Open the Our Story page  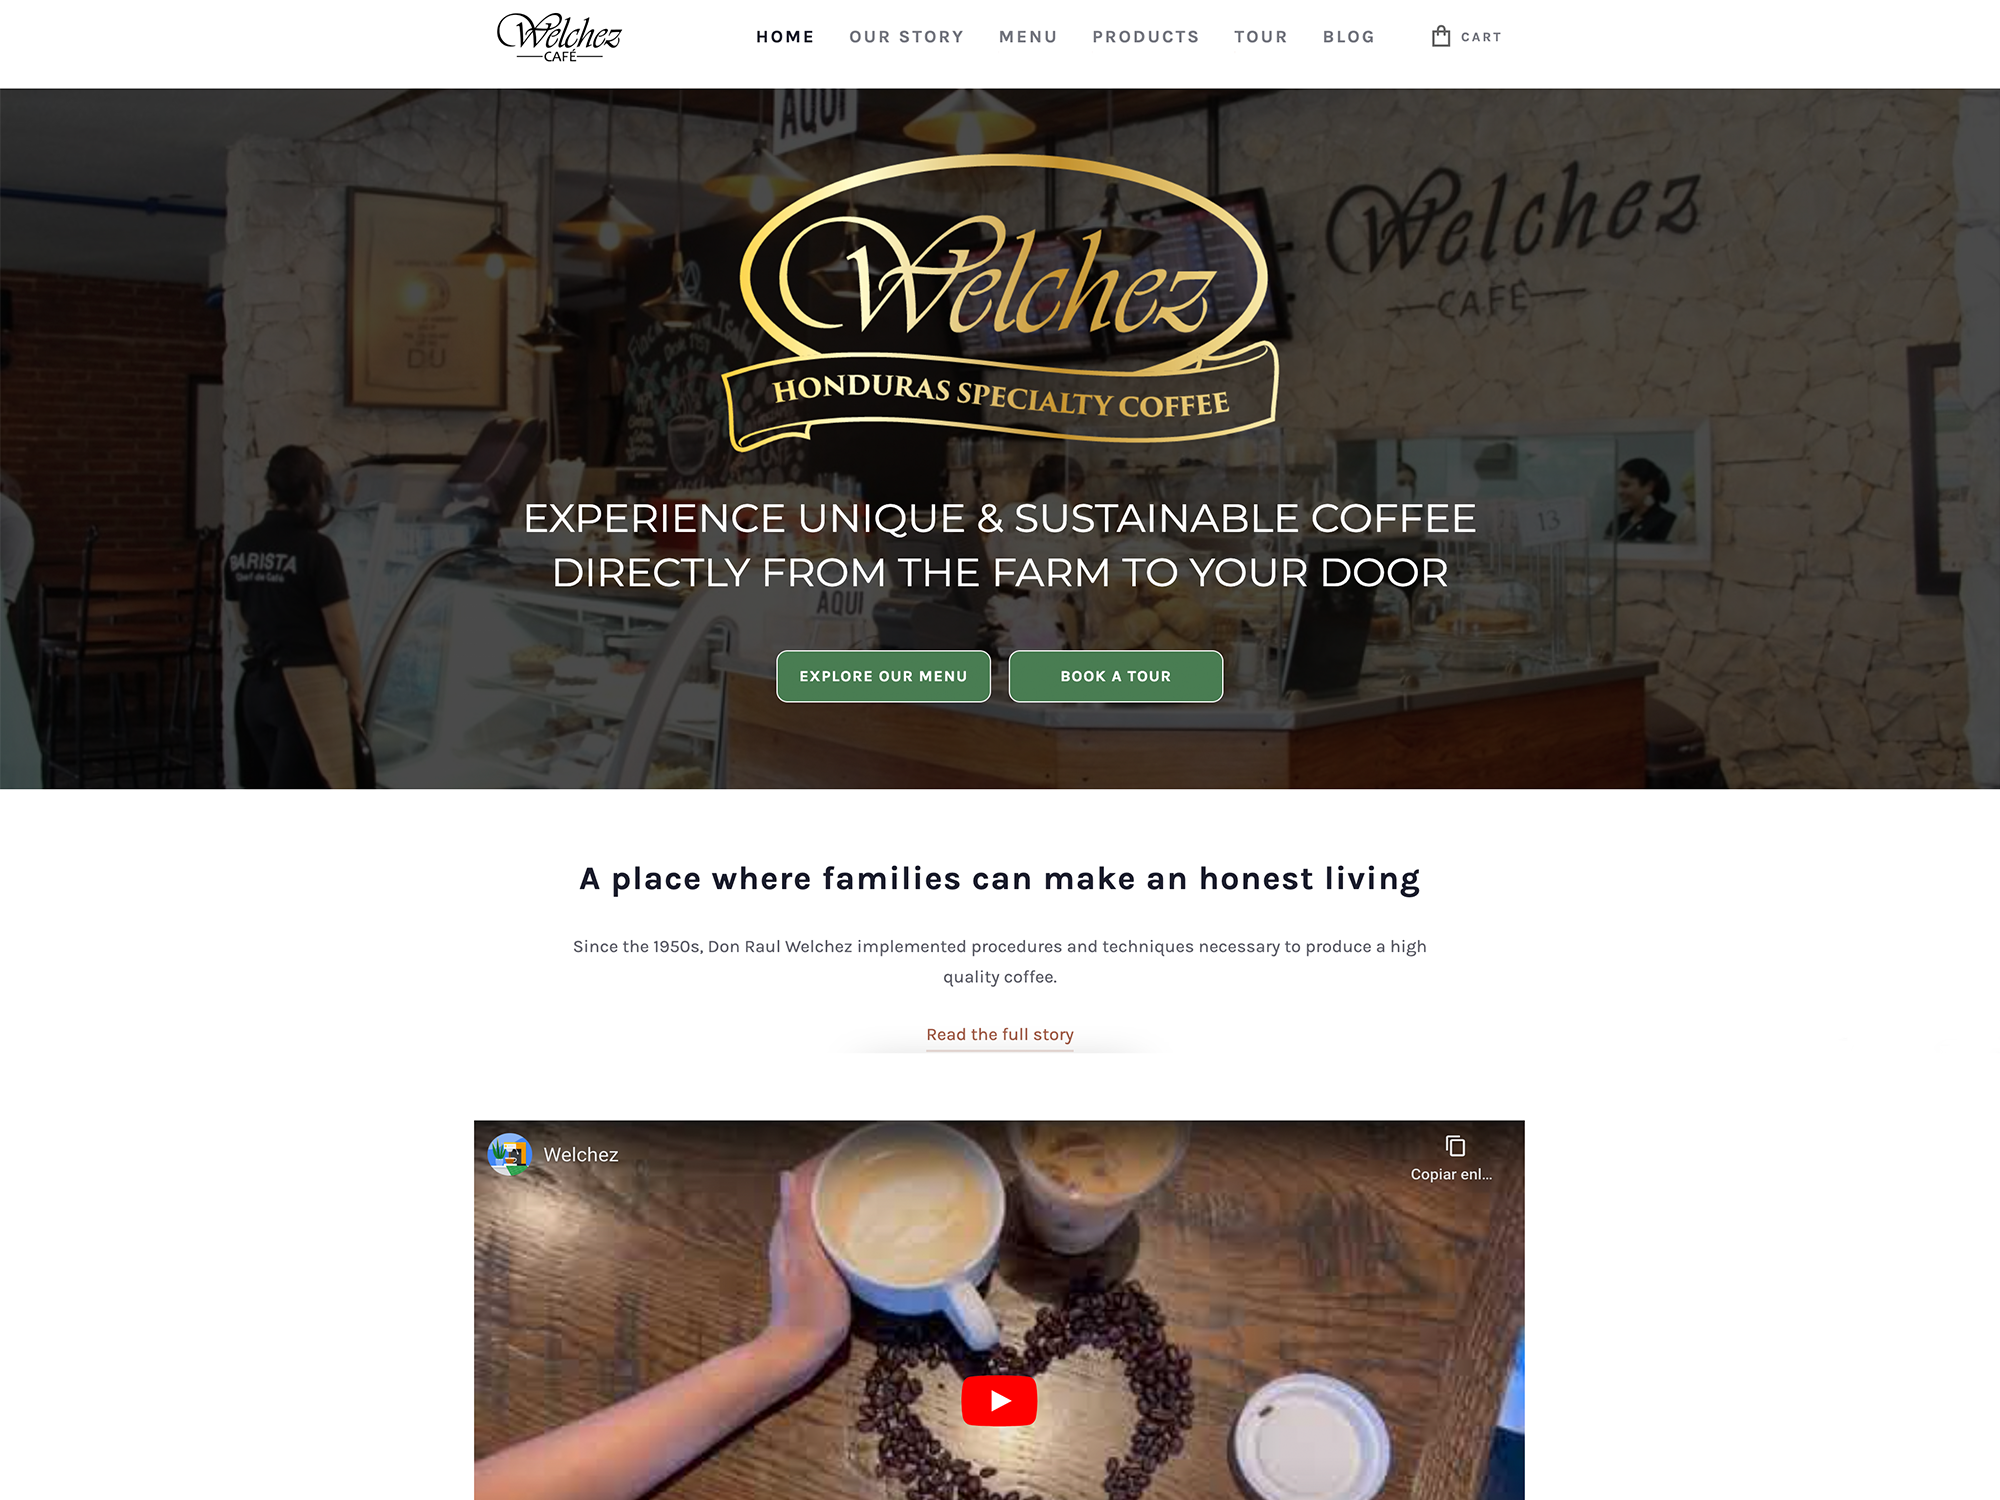pyautogui.click(x=906, y=37)
